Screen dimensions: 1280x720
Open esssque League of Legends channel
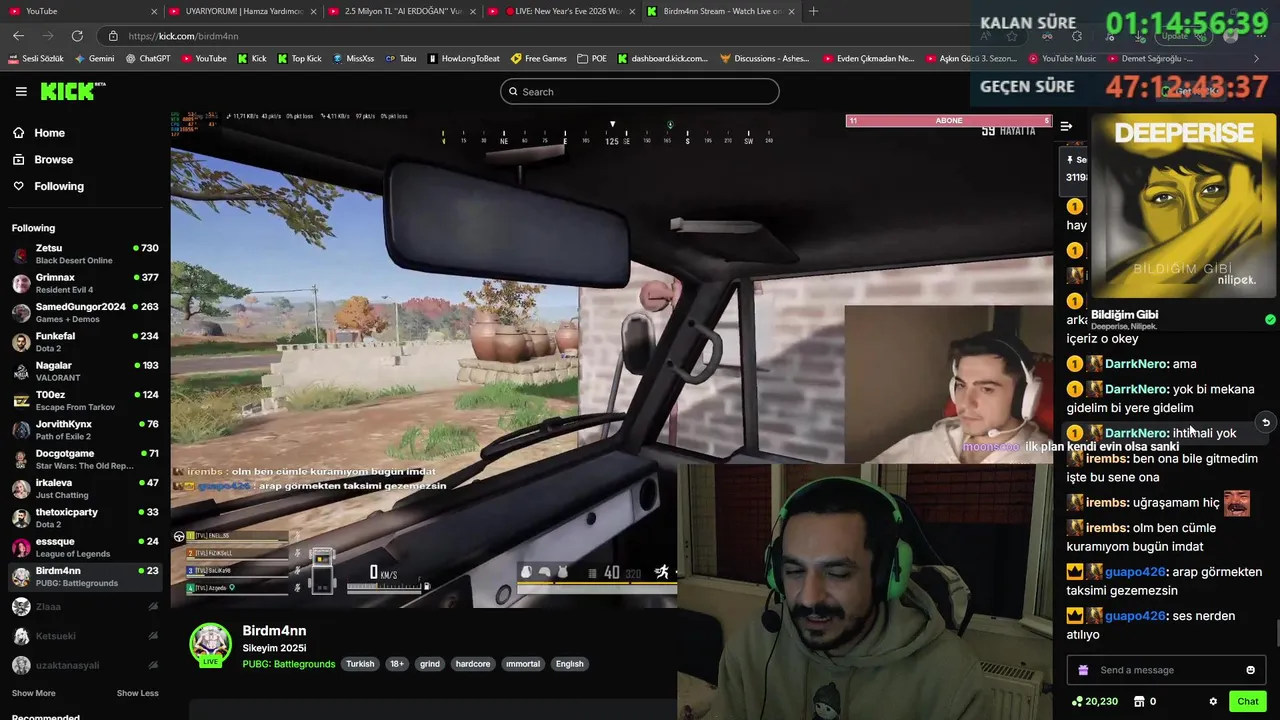(85, 547)
